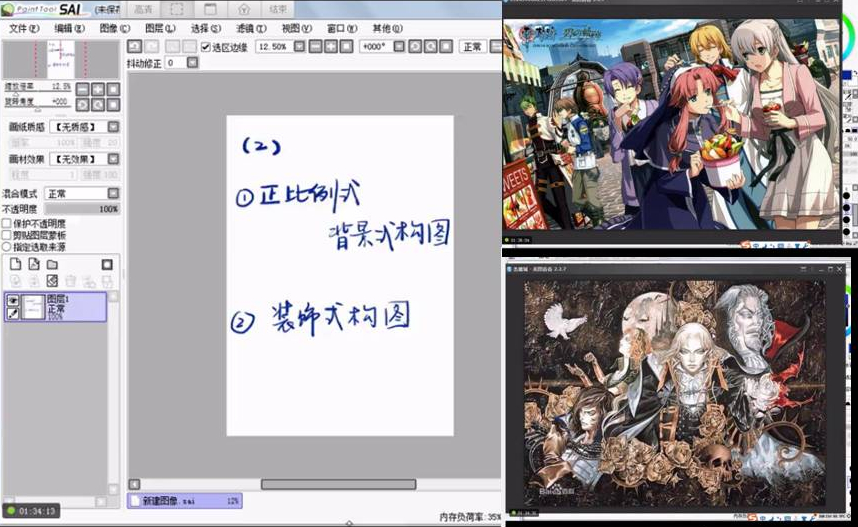Expand the +000° rotation dropdown
Screen dimensions: 858x527
coord(399,47)
